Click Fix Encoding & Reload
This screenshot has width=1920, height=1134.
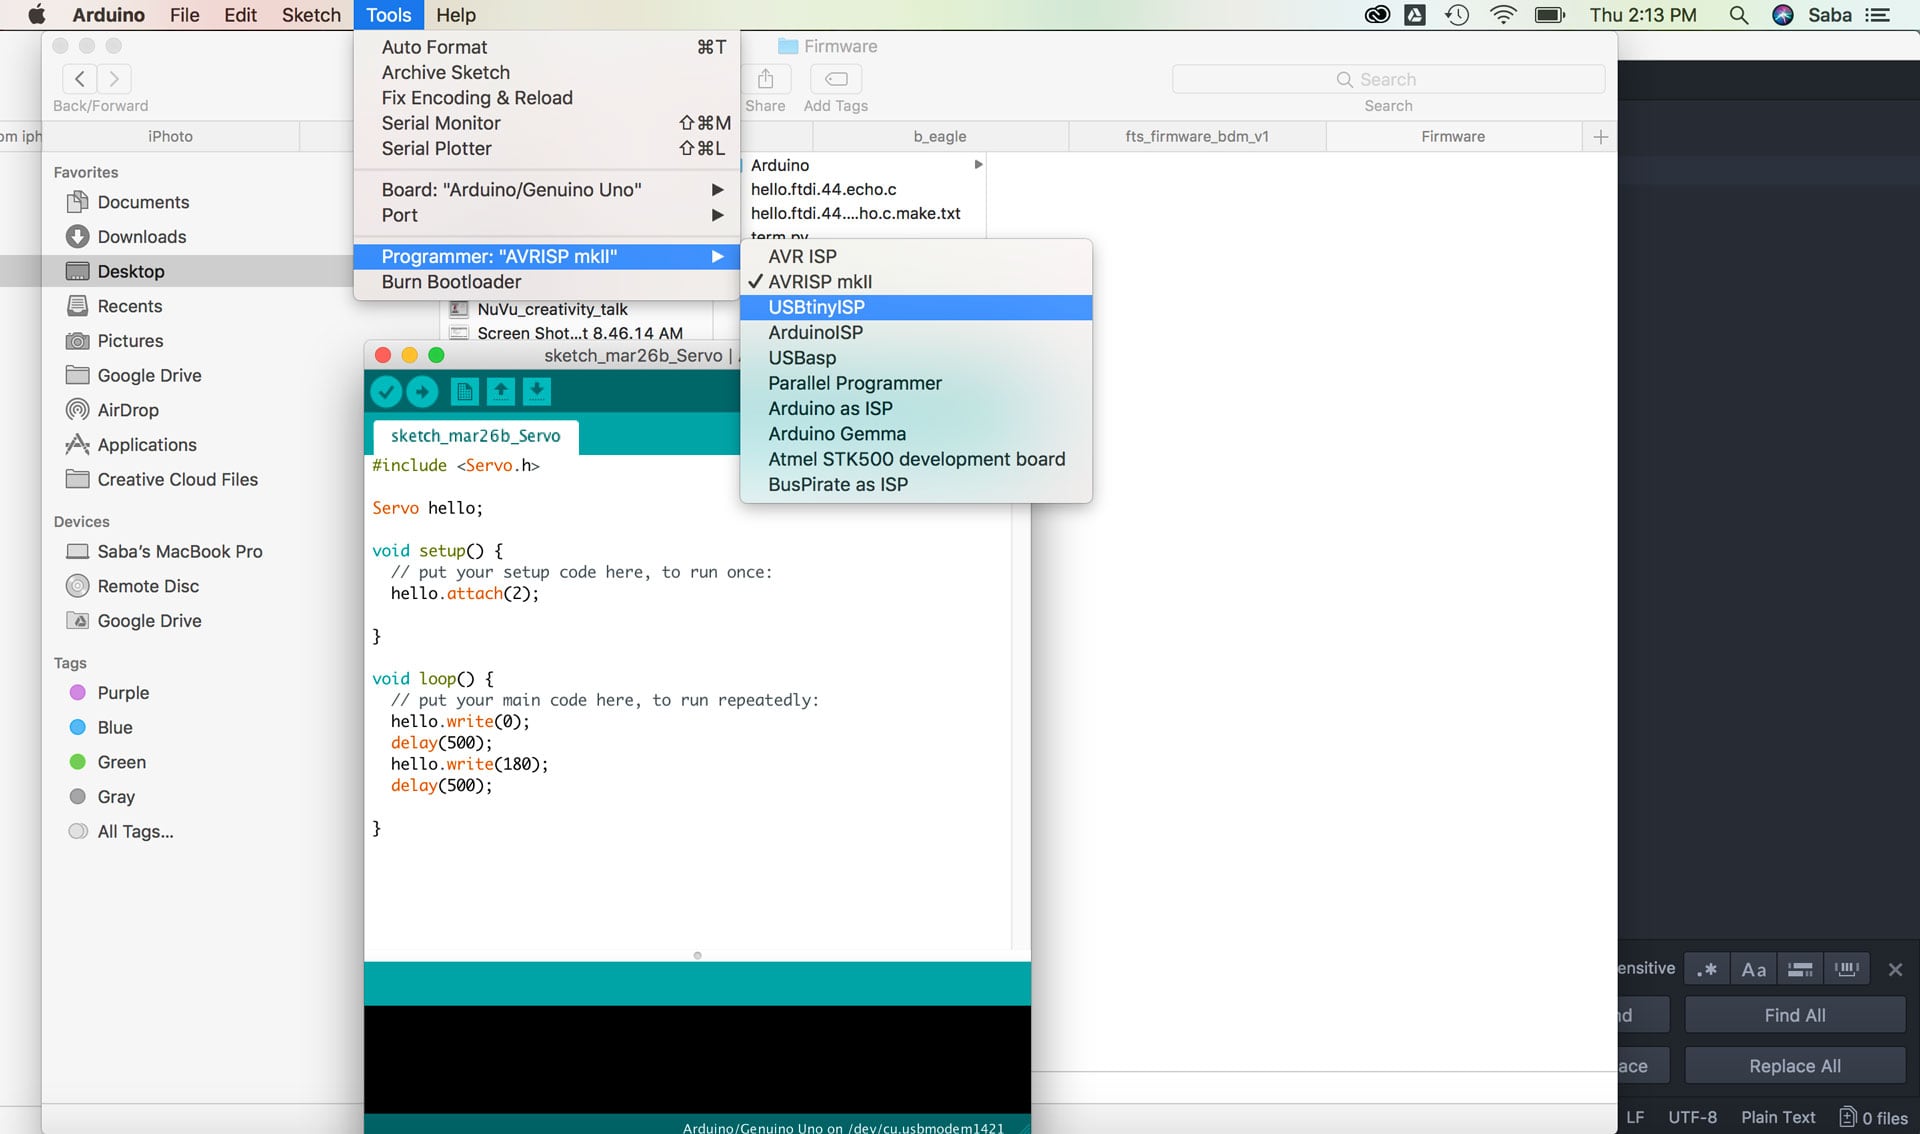click(546, 98)
